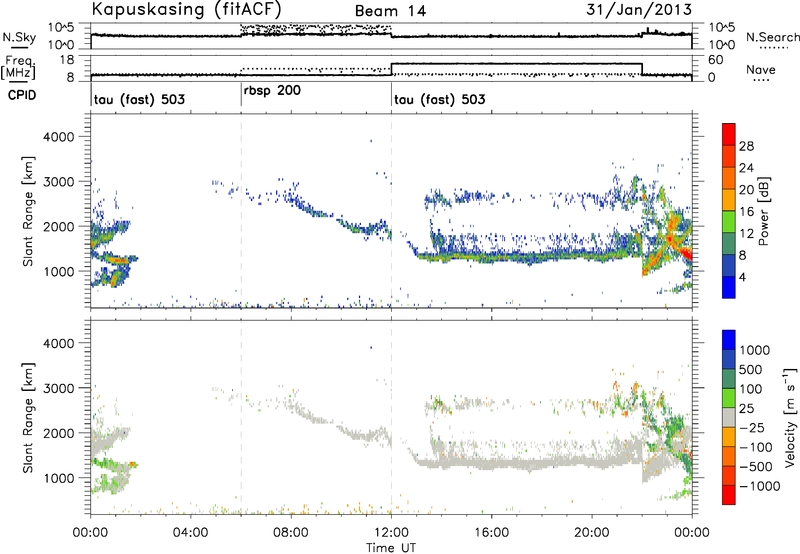Select the "28" value on the Power colorbar
The height and width of the screenshot is (554, 800).
[746, 146]
